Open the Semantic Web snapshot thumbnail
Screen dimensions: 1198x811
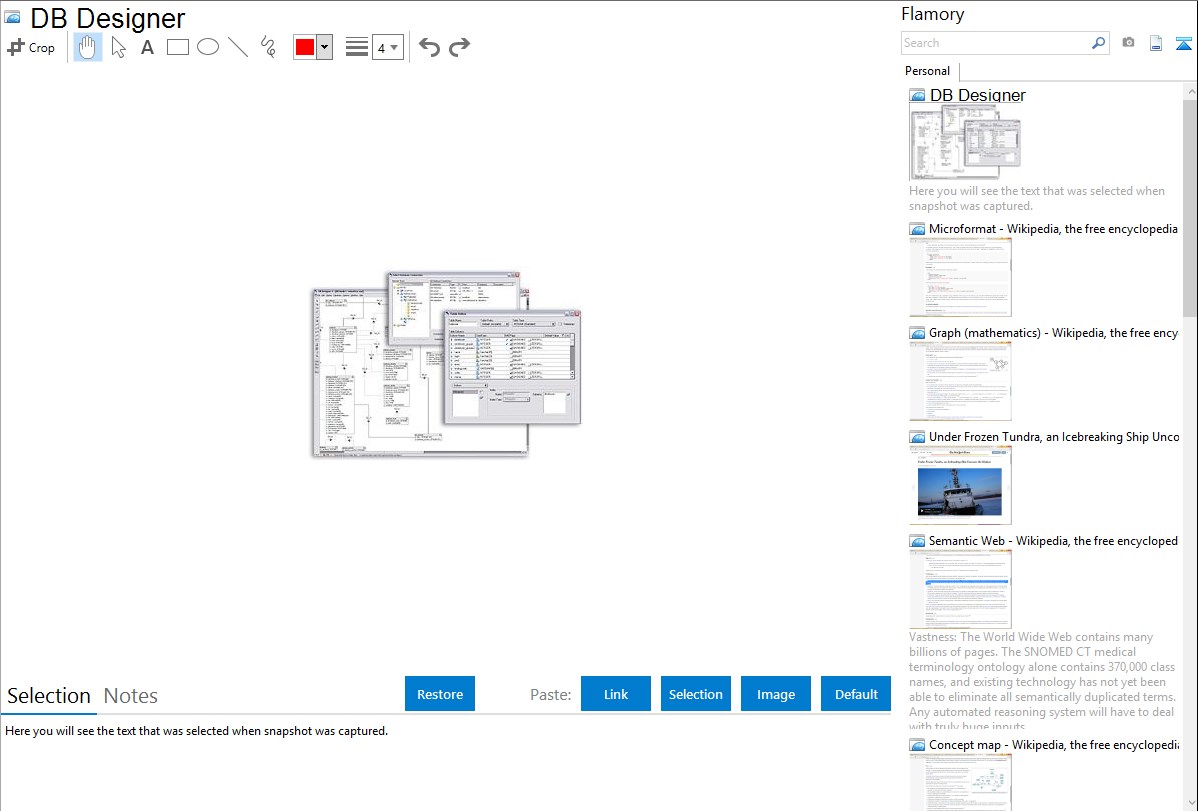point(960,589)
